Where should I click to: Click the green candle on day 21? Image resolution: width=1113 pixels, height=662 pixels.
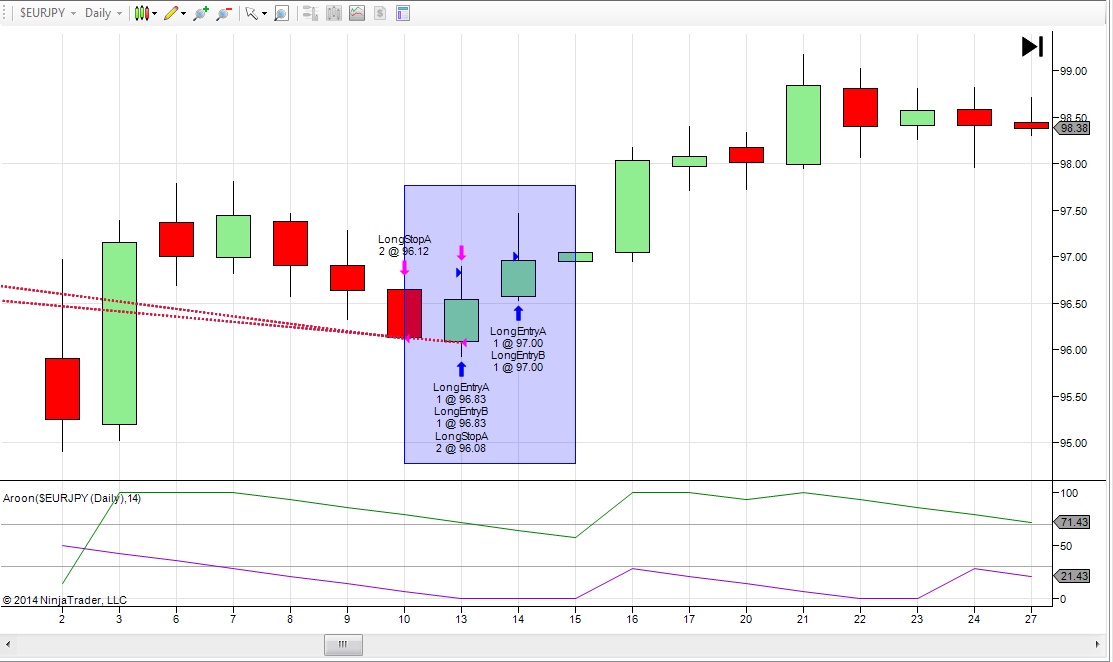(804, 125)
